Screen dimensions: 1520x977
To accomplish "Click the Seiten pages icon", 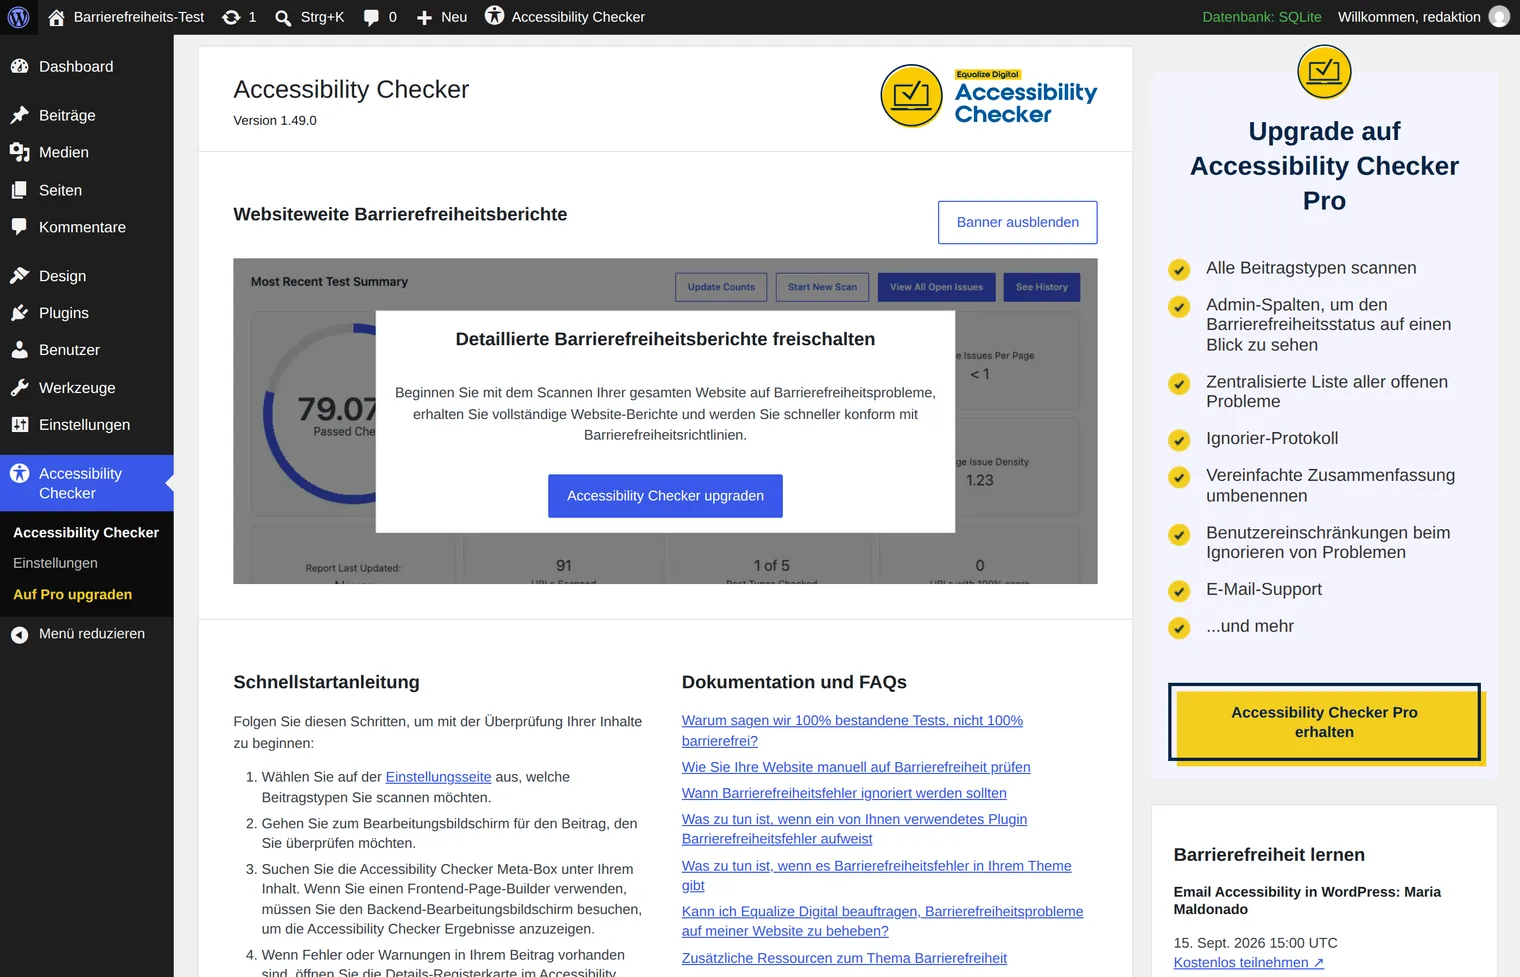I will point(19,190).
